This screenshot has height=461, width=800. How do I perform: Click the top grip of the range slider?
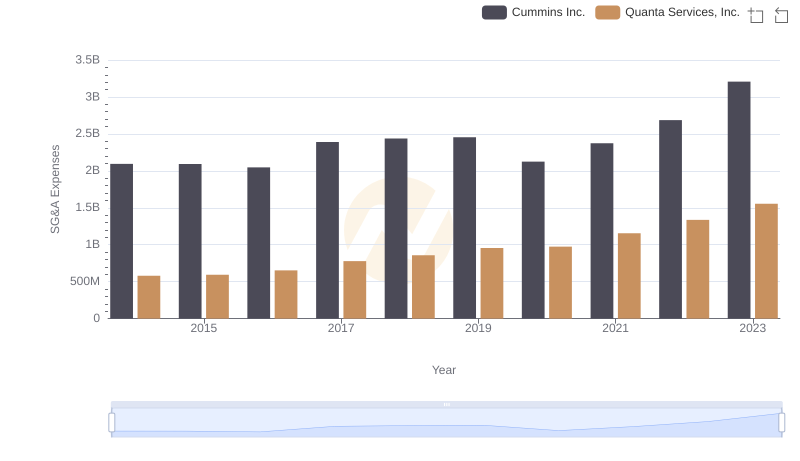pyautogui.click(x=446, y=404)
